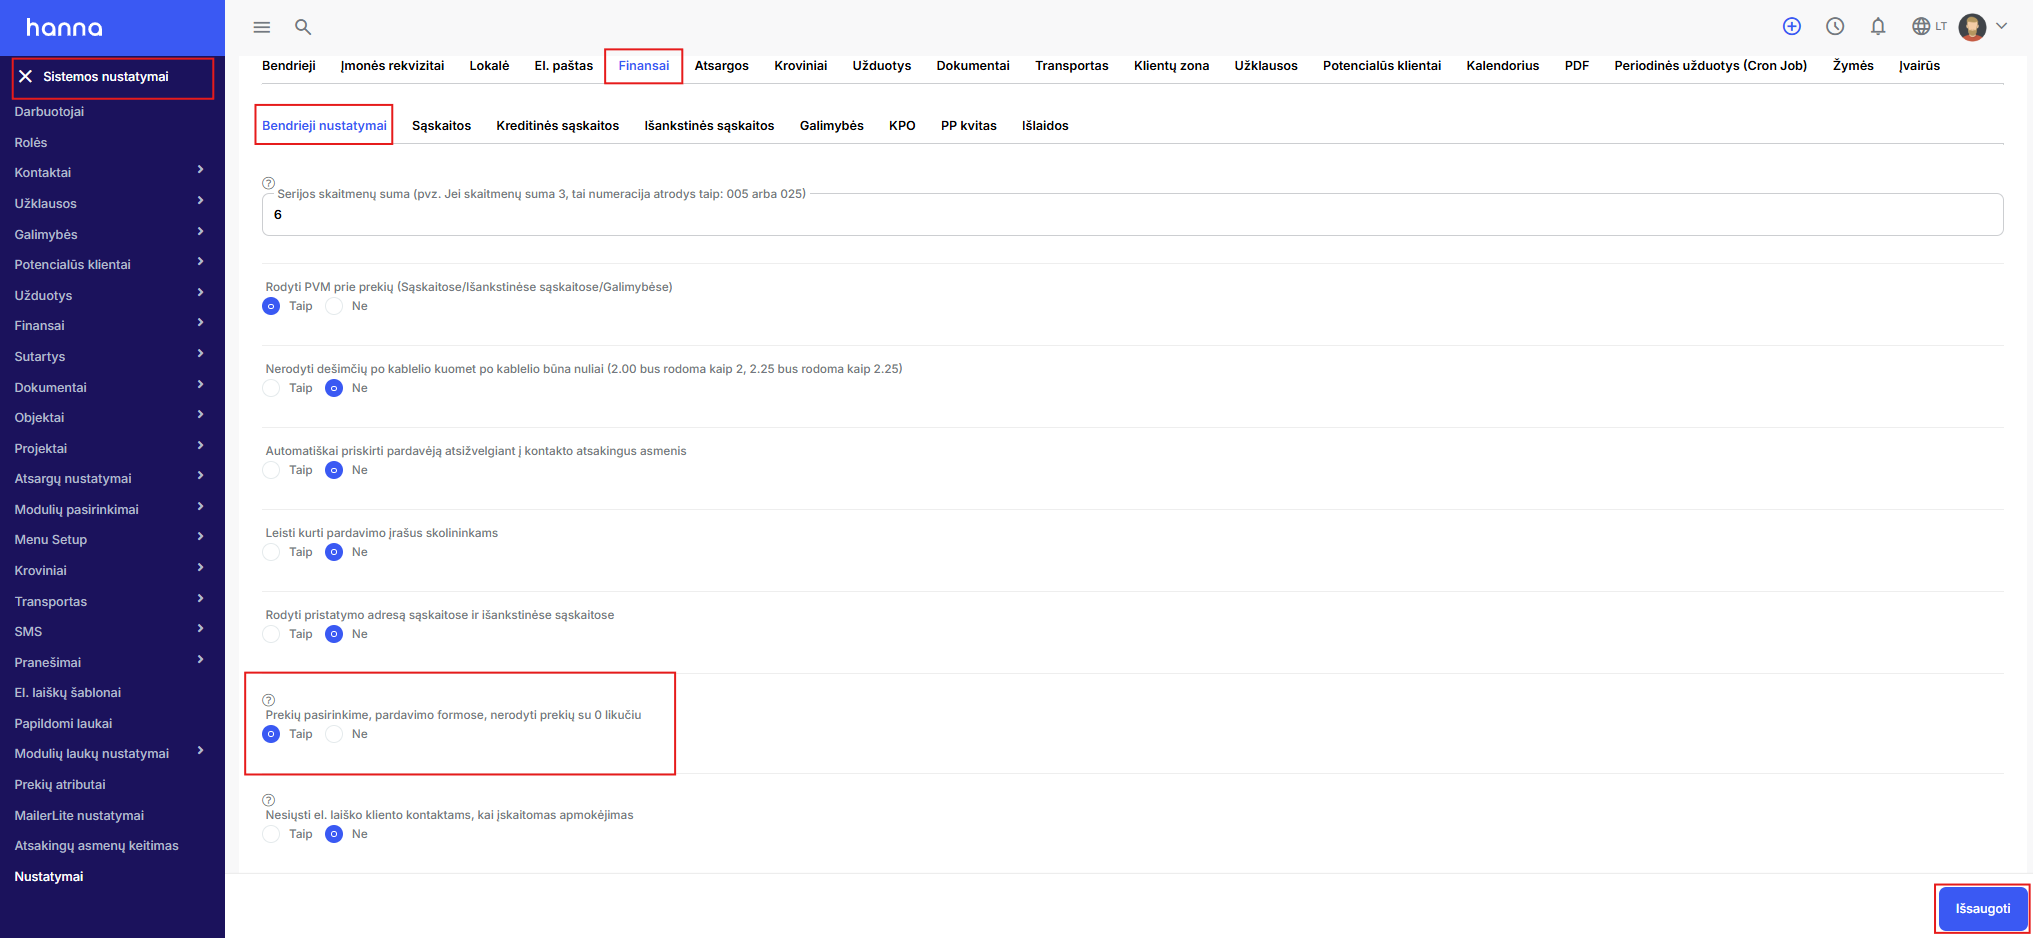The height and width of the screenshot is (938, 2033).
Task: Expand Pranešimai in the sidebar
Action: coord(201,660)
